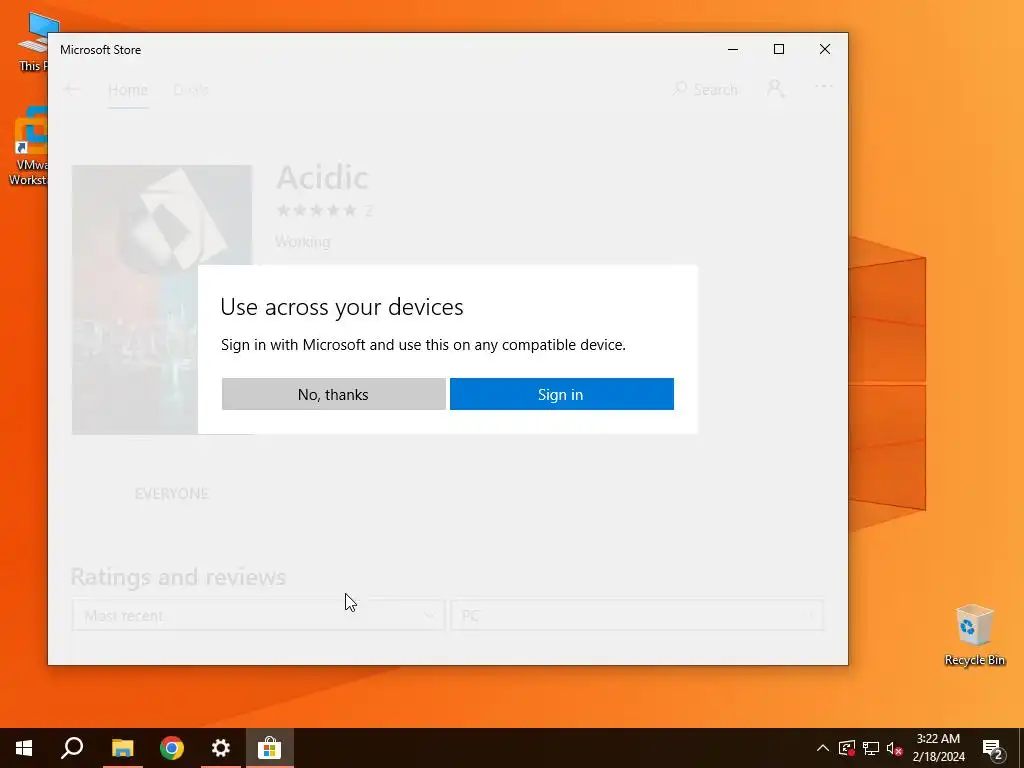Click the Acidic star rating
Viewport: 1024px width, 768px height.
317,210
